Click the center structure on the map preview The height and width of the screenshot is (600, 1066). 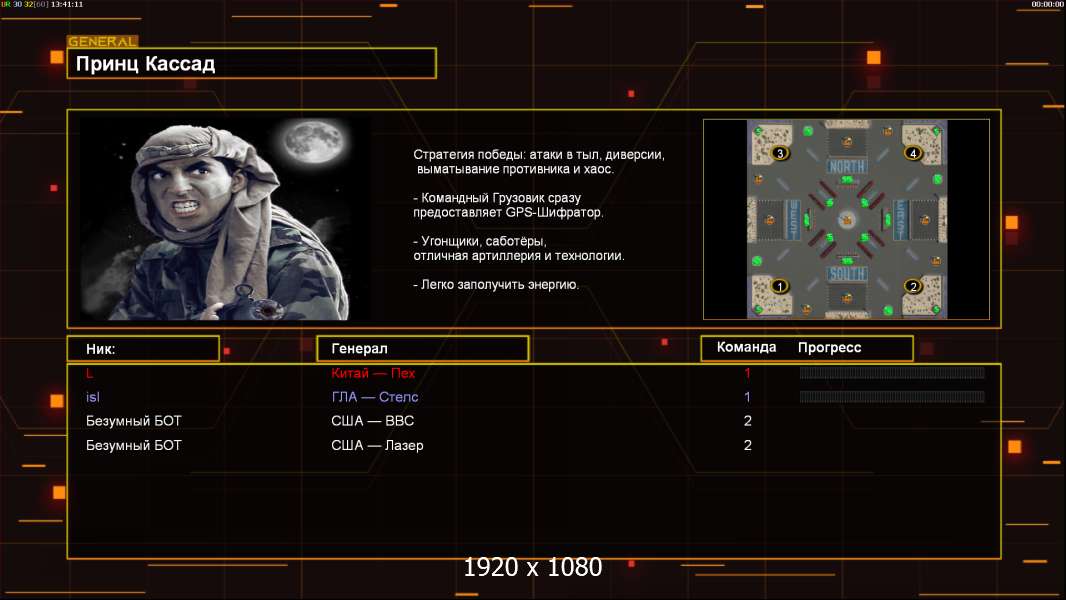[x=847, y=219]
